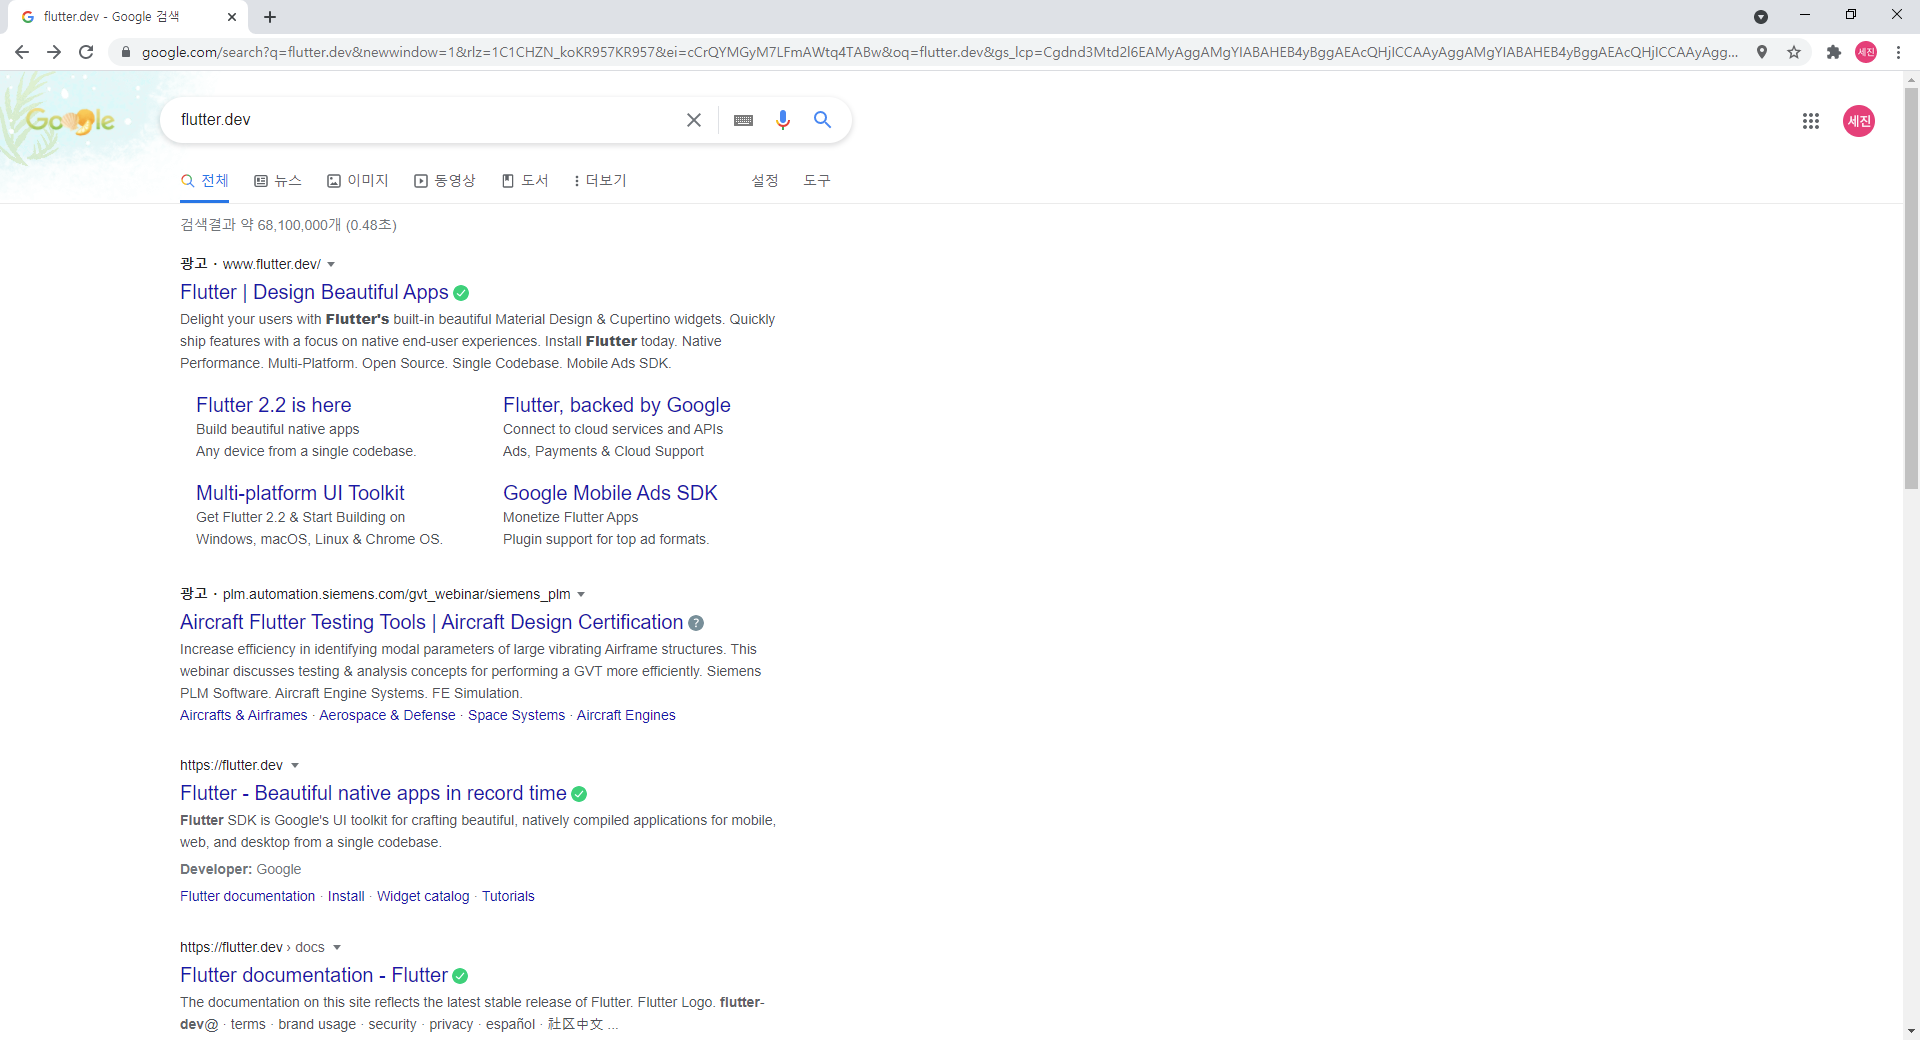
Task: Open Aircraft Flutter Testing Tools ad link
Action: pos(431,622)
